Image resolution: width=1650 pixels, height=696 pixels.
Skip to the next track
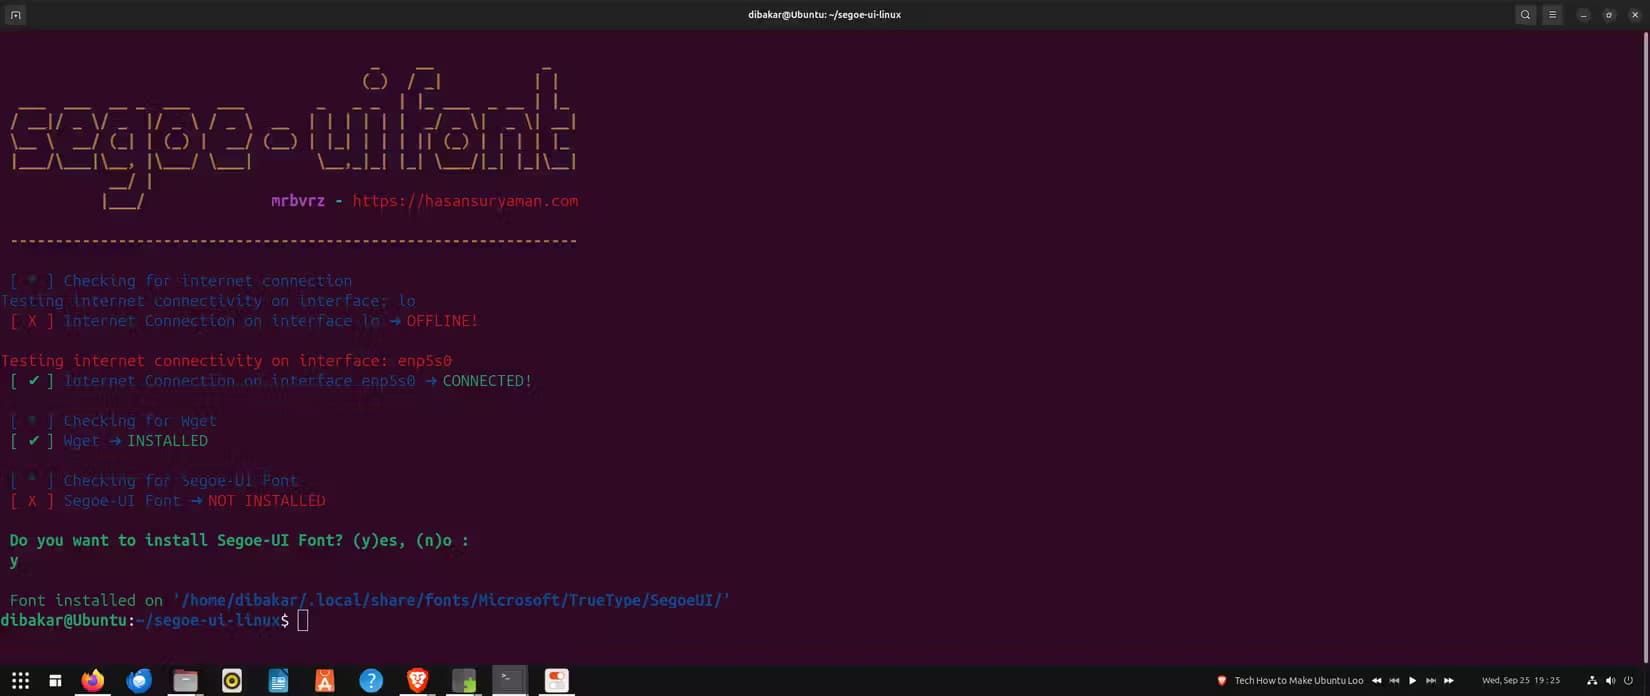[x=1431, y=681]
